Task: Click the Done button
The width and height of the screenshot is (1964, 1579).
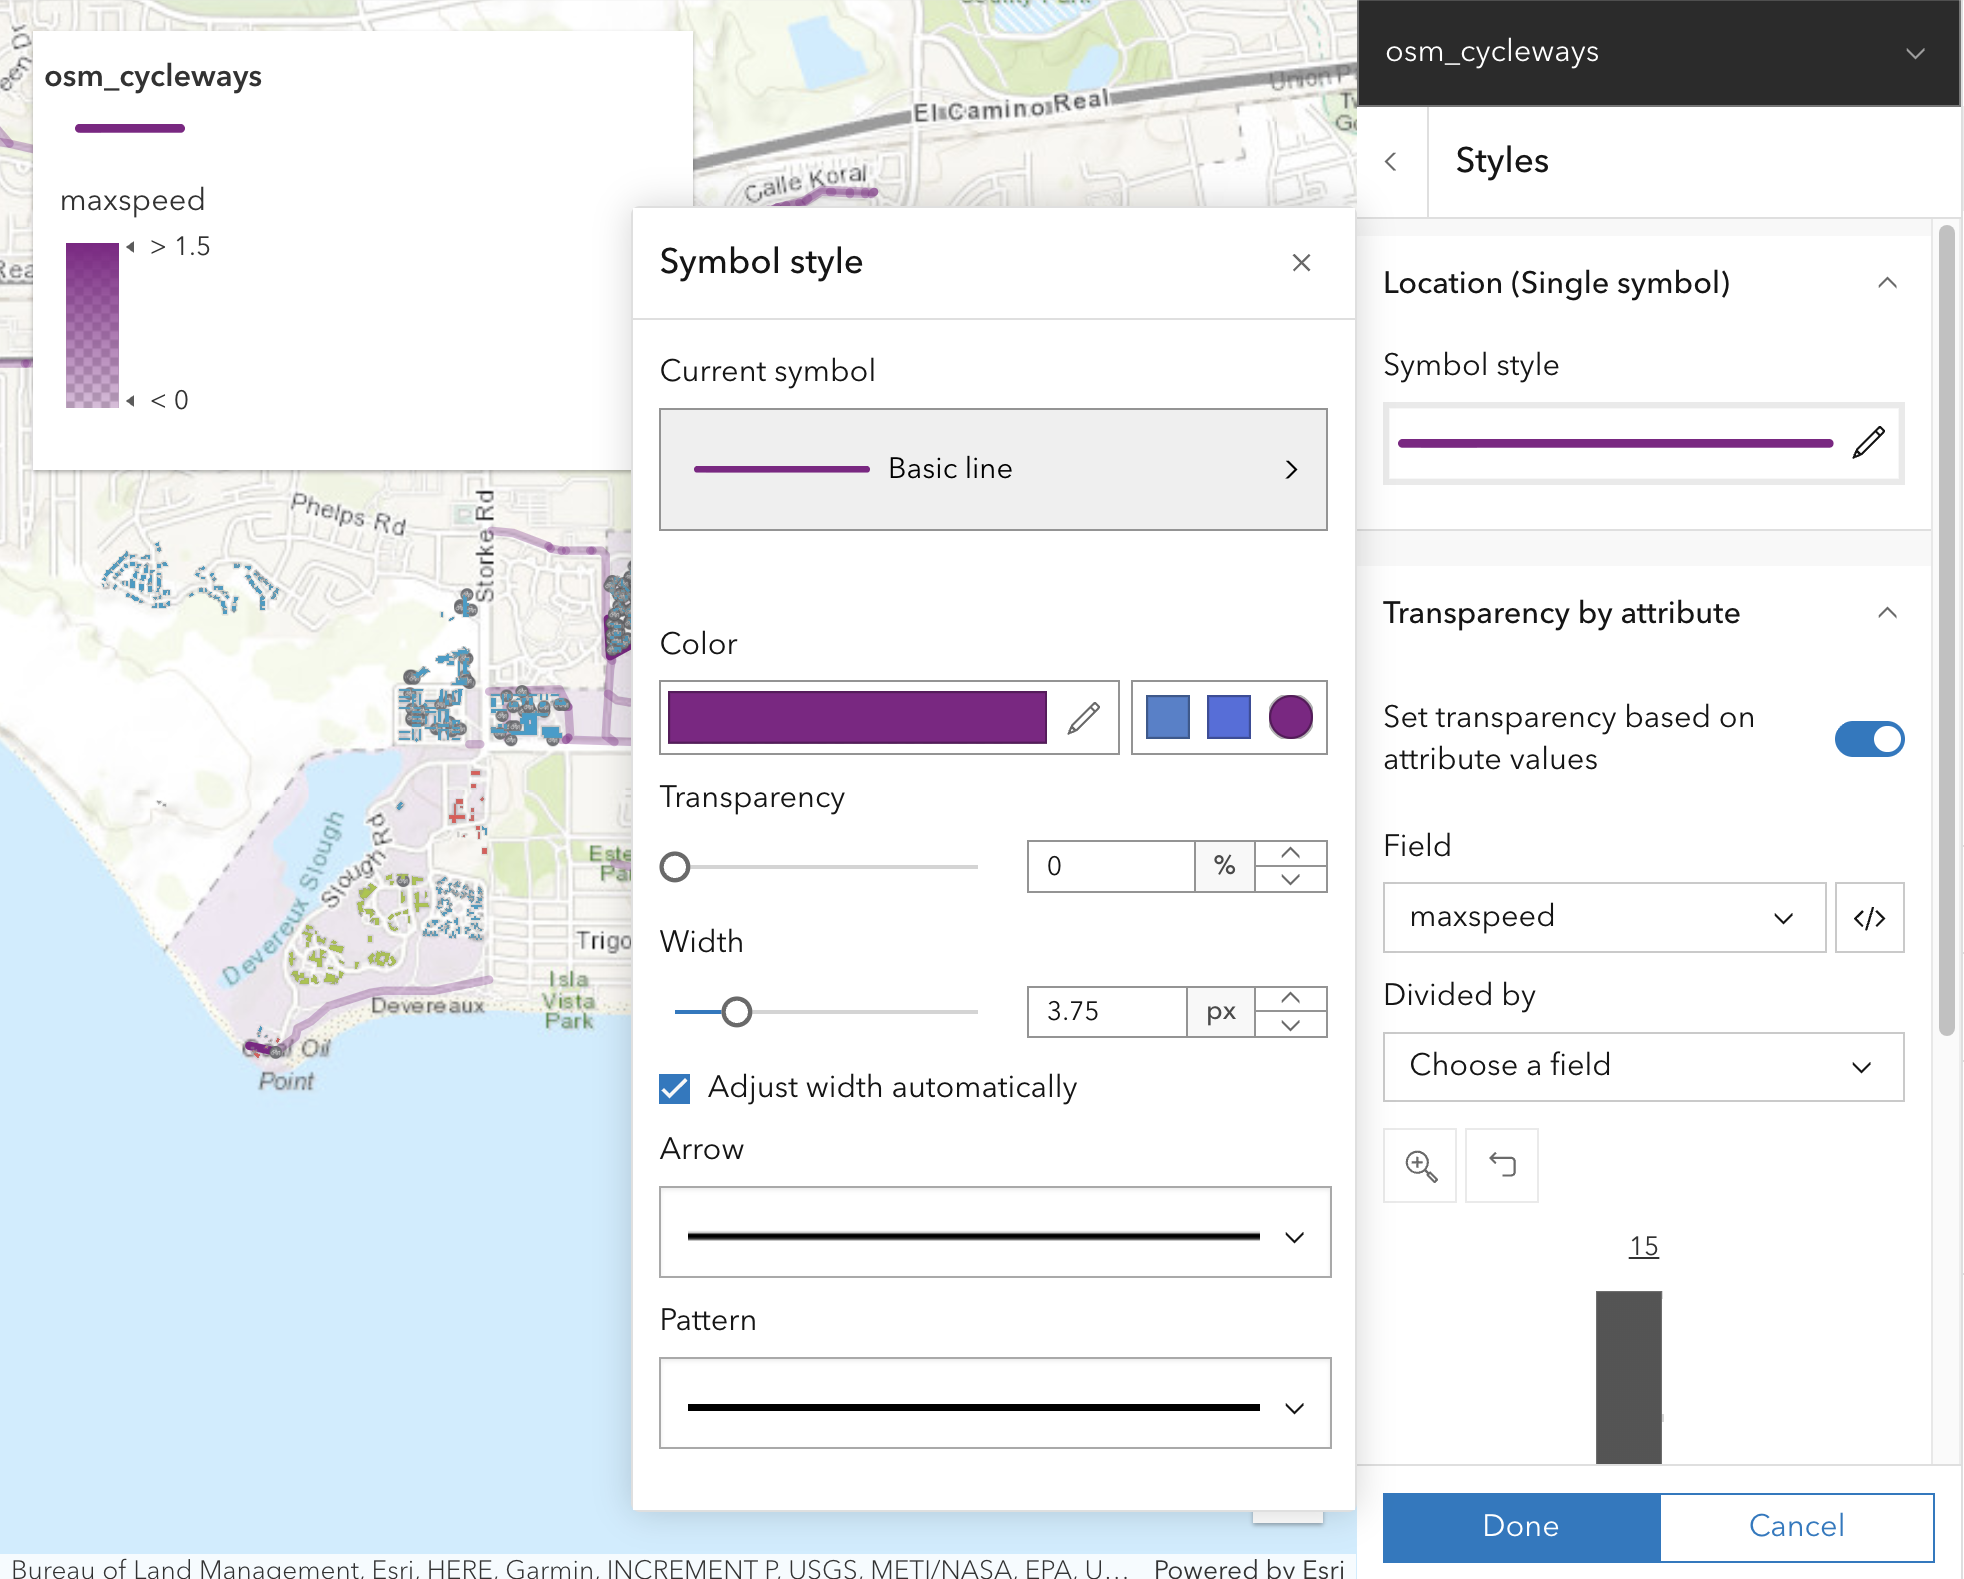Action: coord(1521,1526)
